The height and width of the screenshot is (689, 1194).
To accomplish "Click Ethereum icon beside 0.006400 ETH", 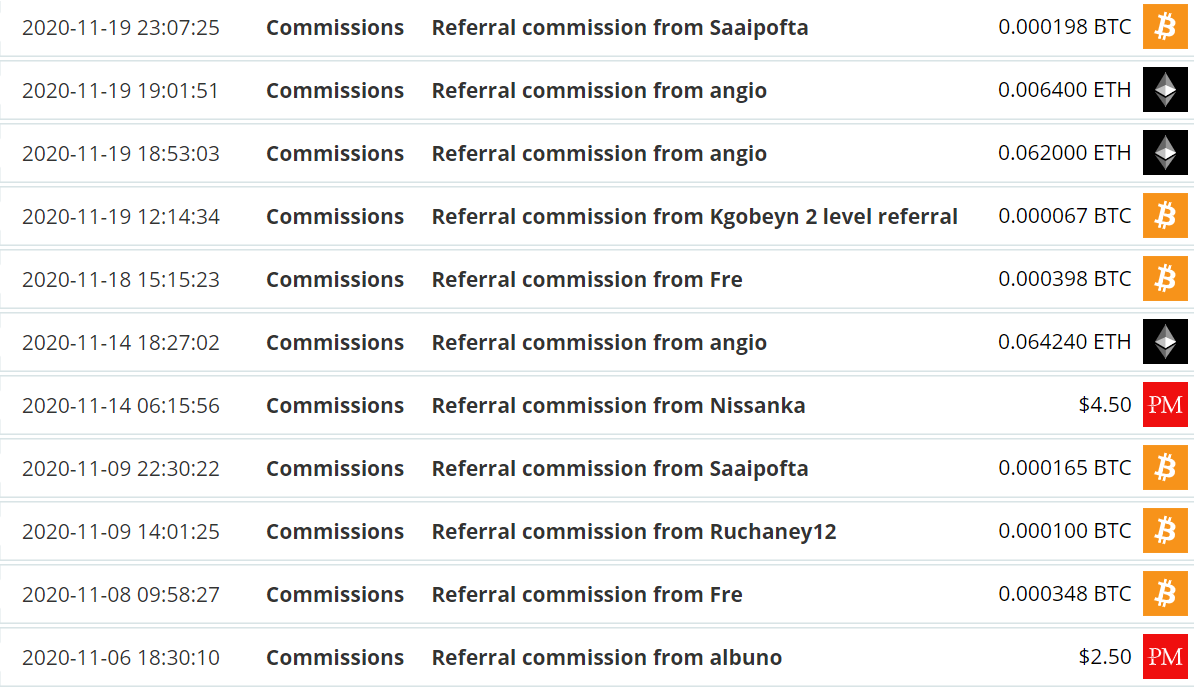I will click(1165, 90).
